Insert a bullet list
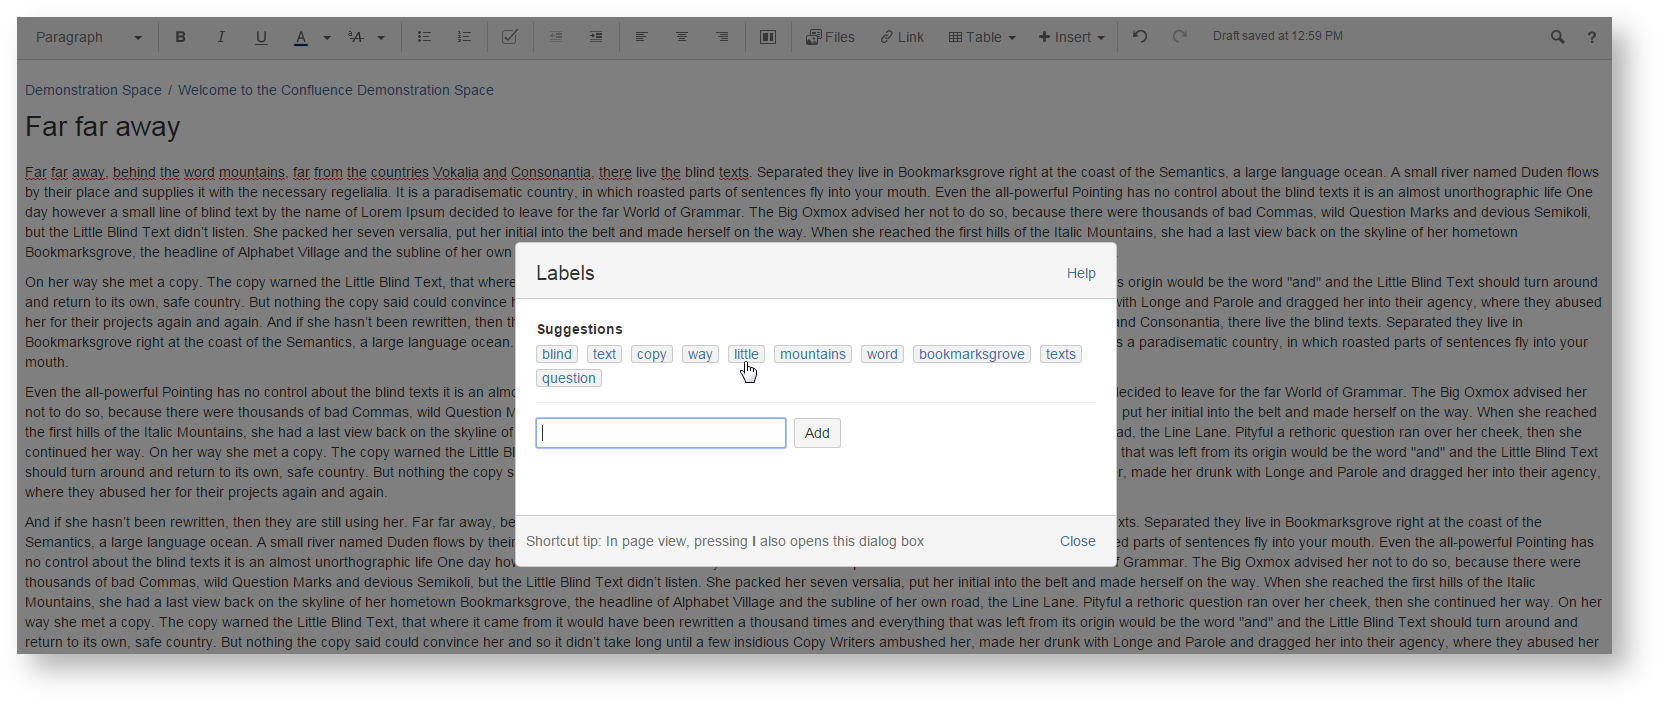This screenshot has height=702, width=1660. pyautogui.click(x=424, y=37)
